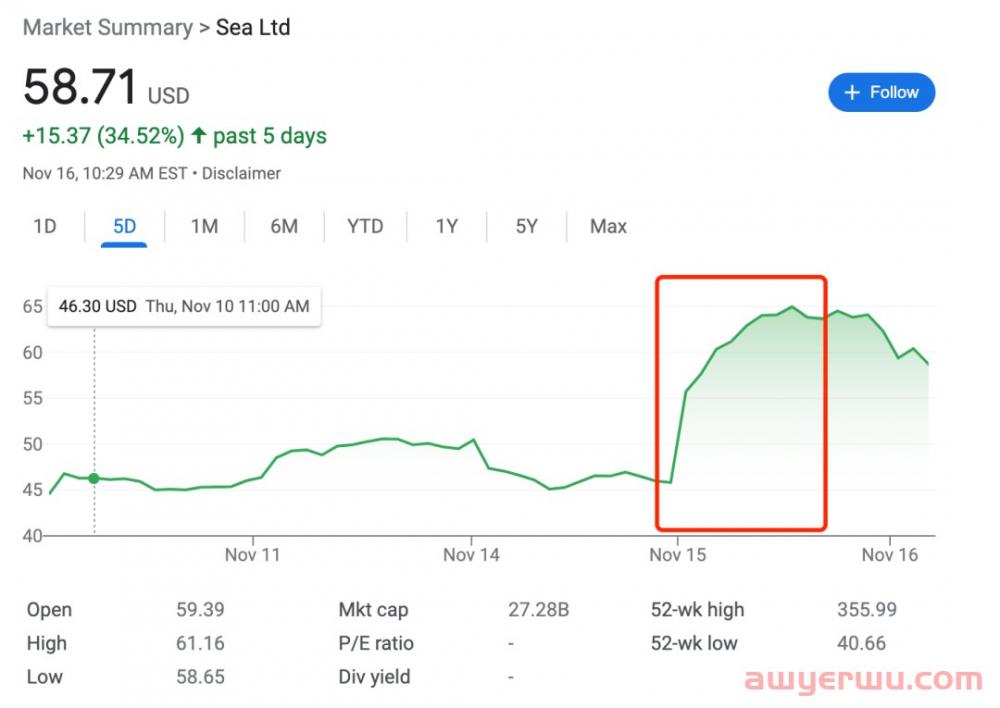
Task: Switch chart to 1M range
Action: [204, 226]
